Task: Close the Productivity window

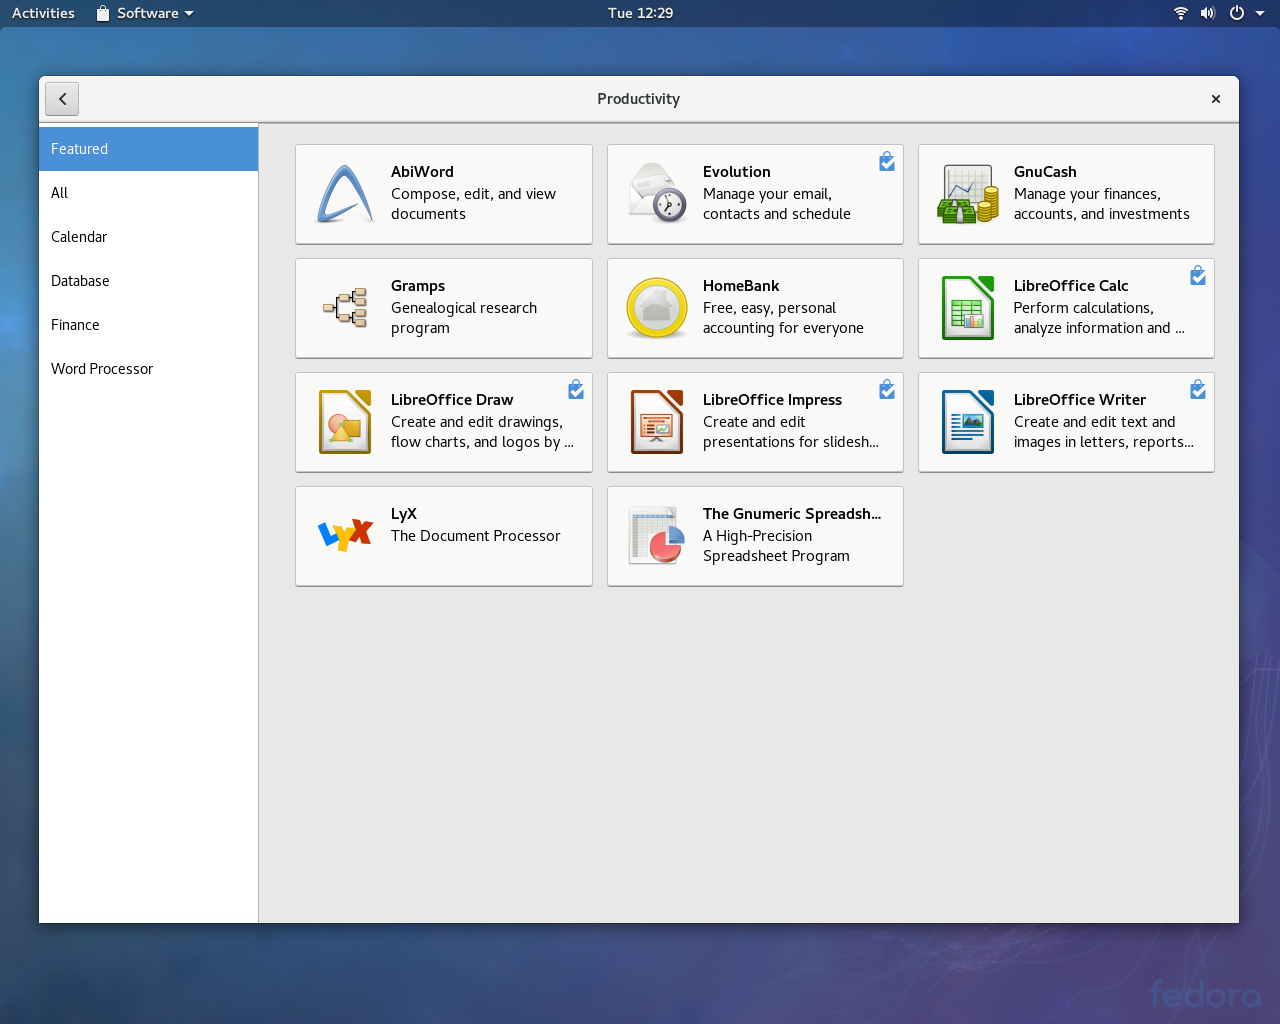Action: click(x=1216, y=99)
